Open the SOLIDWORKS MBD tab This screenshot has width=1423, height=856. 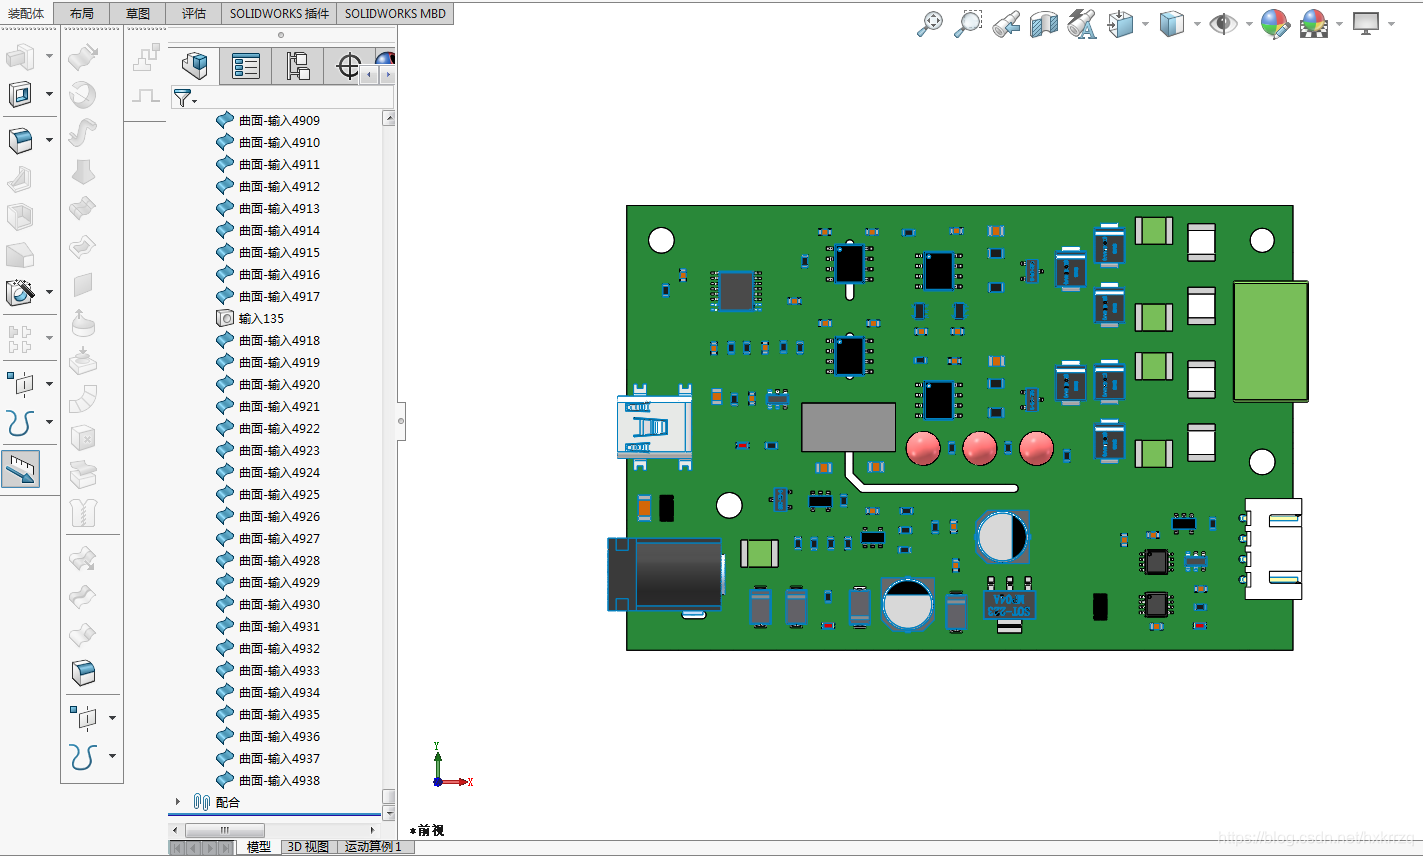pos(395,13)
